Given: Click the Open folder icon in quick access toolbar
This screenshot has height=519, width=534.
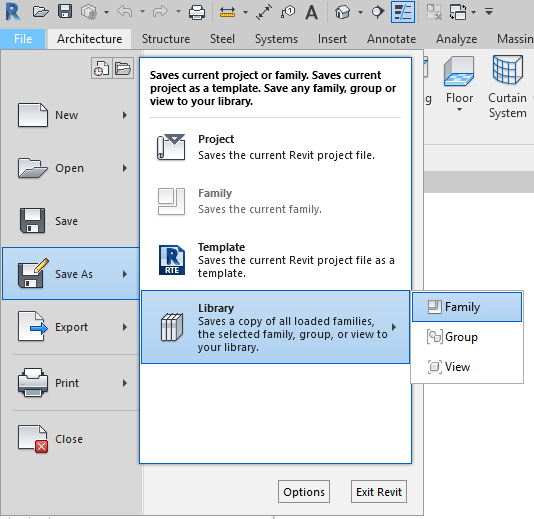Looking at the screenshot, I should [x=41, y=12].
